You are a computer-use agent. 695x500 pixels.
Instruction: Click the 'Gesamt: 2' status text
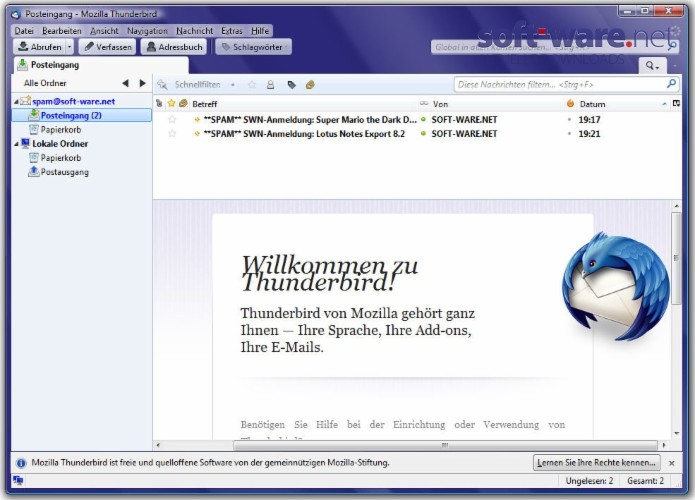[645, 481]
